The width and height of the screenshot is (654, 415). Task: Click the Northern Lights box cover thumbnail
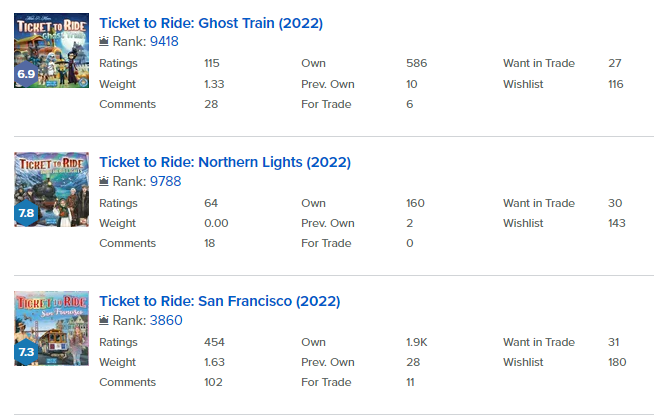pyautogui.click(x=51, y=189)
